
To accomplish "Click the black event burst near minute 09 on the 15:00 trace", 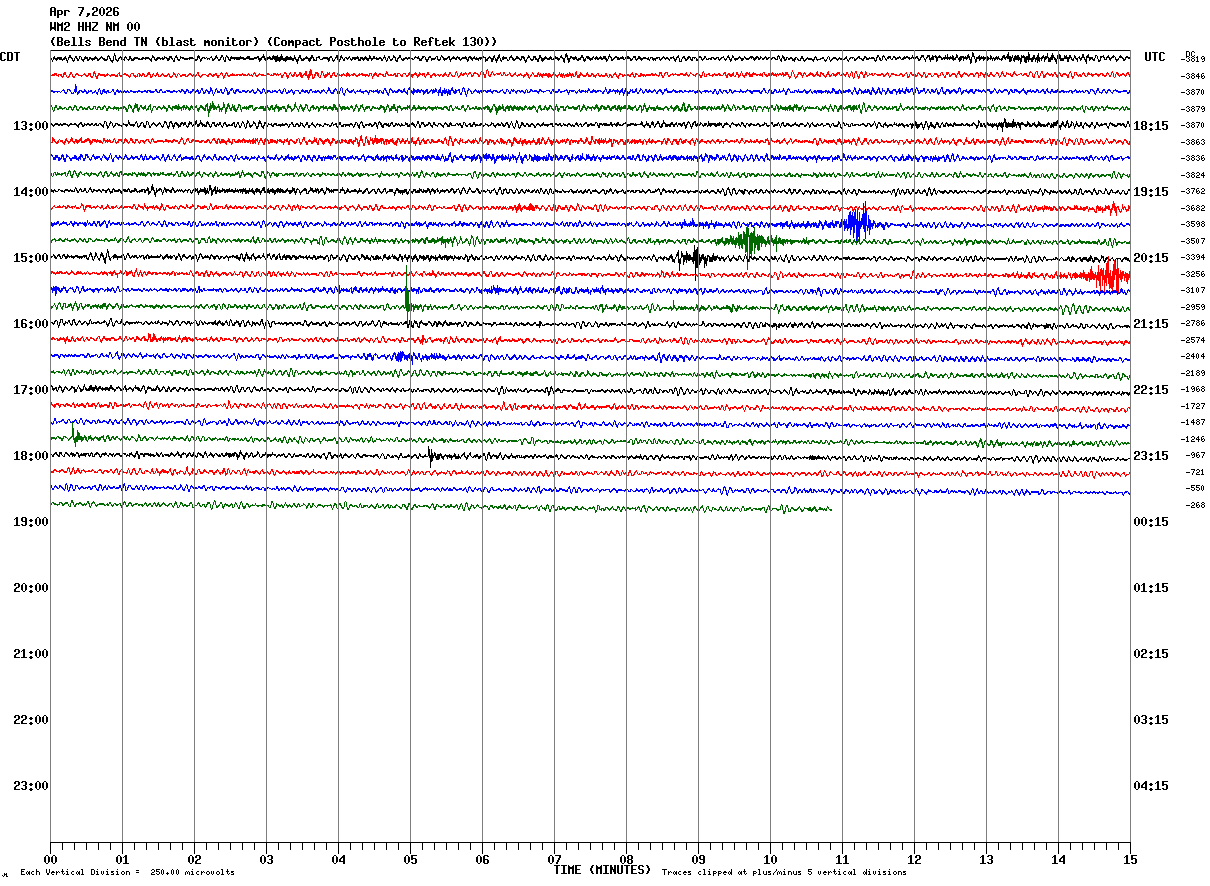I will point(695,259).
